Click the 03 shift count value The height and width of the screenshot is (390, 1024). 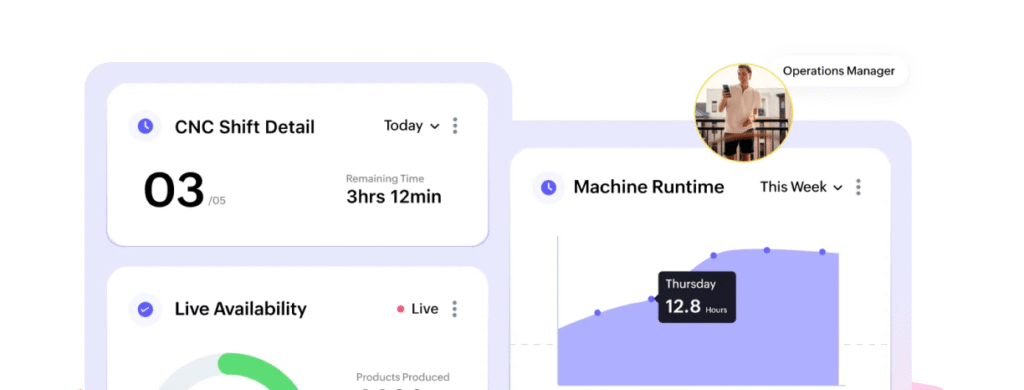point(174,190)
